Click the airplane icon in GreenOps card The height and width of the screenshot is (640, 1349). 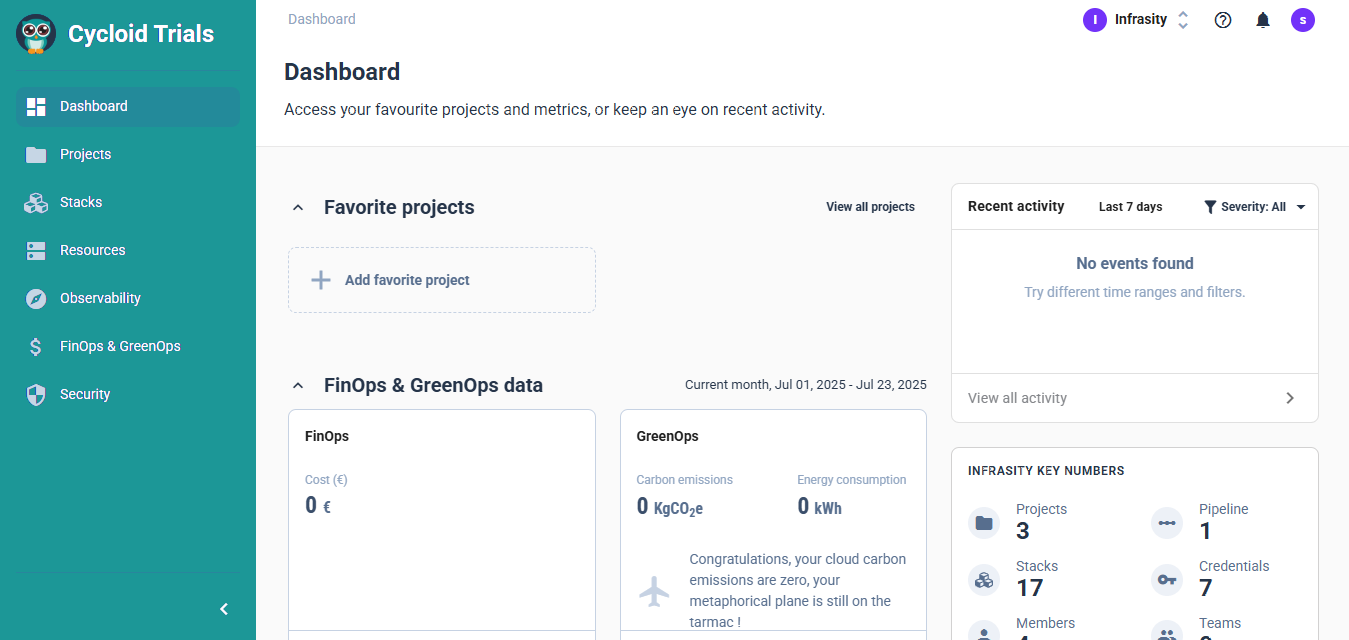(x=654, y=591)
